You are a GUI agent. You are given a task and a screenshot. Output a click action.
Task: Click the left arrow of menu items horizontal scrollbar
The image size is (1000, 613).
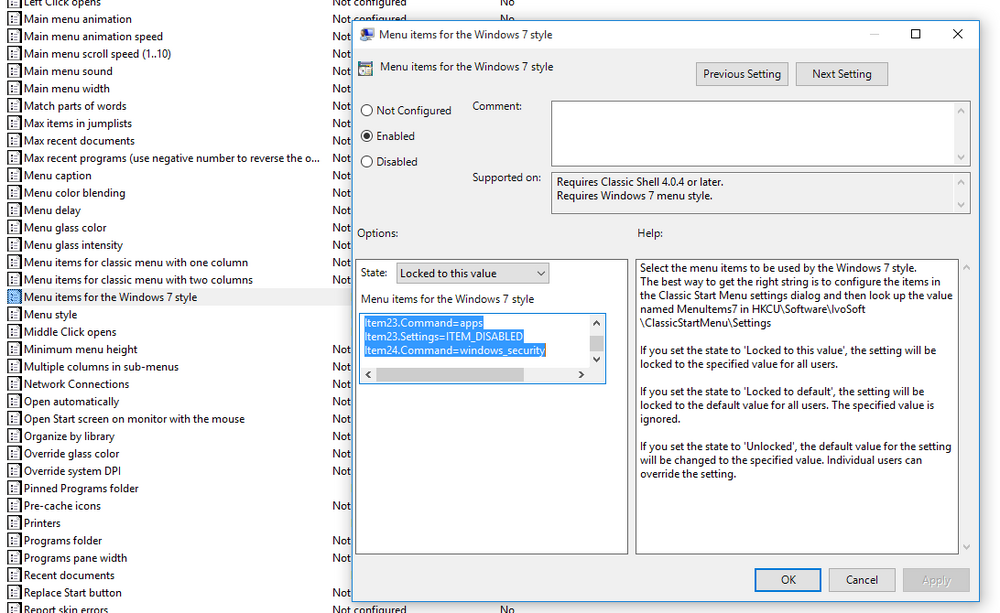[x=368, y=375]
